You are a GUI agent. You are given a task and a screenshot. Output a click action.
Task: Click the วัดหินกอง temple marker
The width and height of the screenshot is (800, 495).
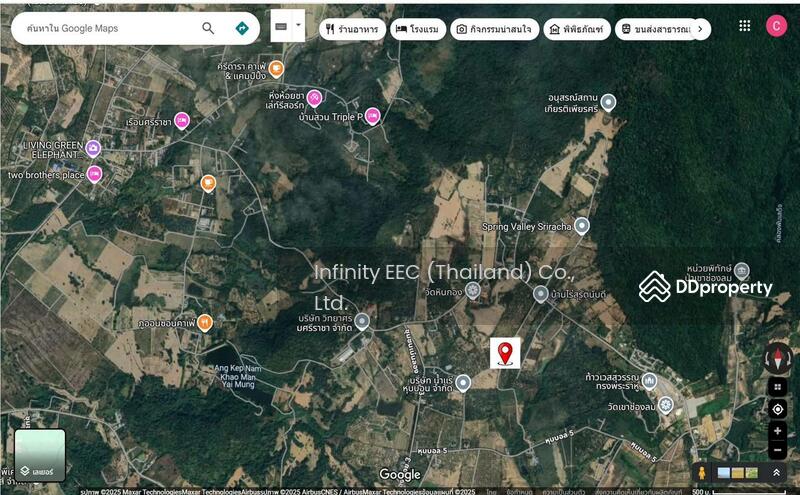473,290
